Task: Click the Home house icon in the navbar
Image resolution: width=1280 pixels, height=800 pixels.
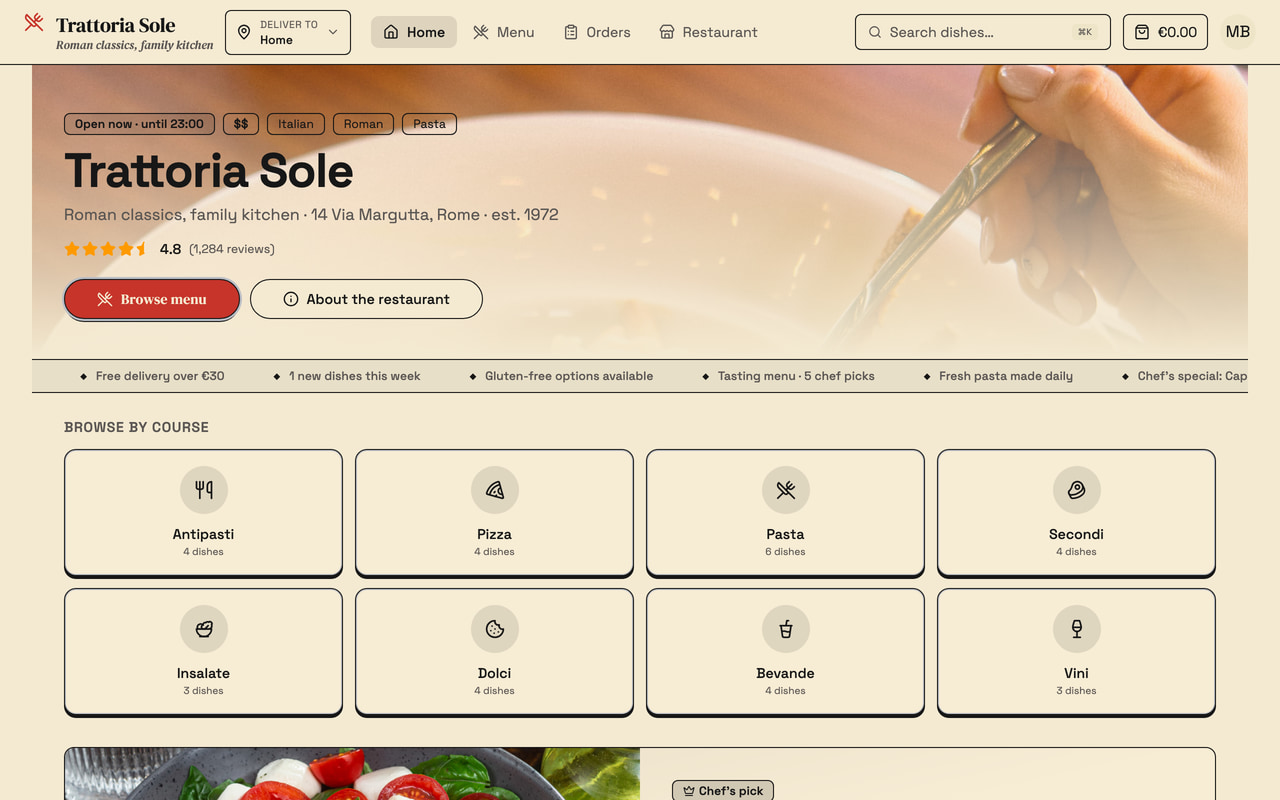Action: (x=391, y=32)
